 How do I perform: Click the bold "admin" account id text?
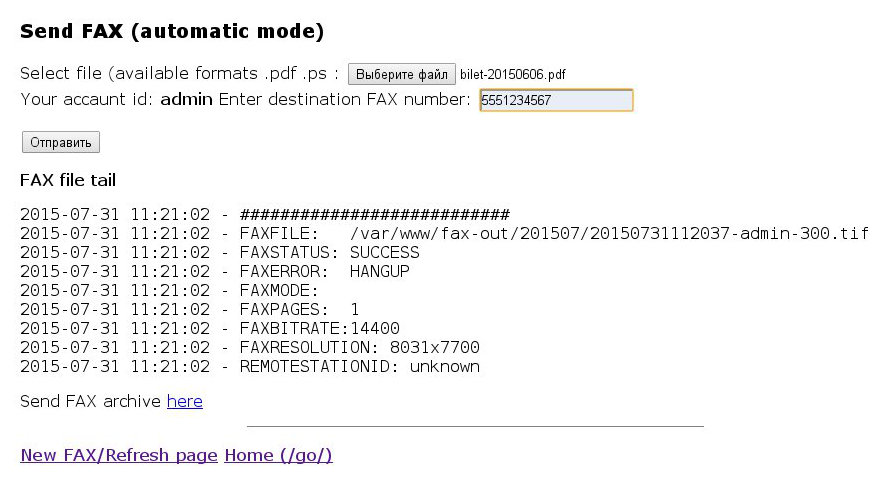(186, 99)
